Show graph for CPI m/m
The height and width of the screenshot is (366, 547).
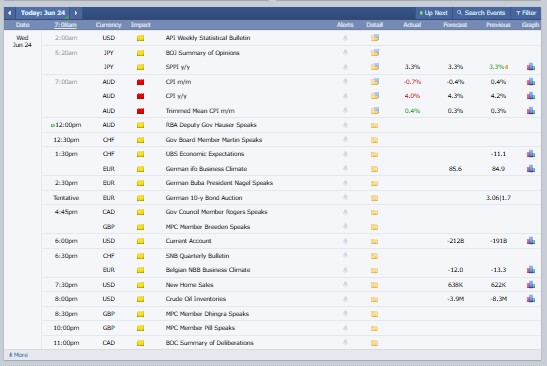pyautogui.click(x=531, y=81)
